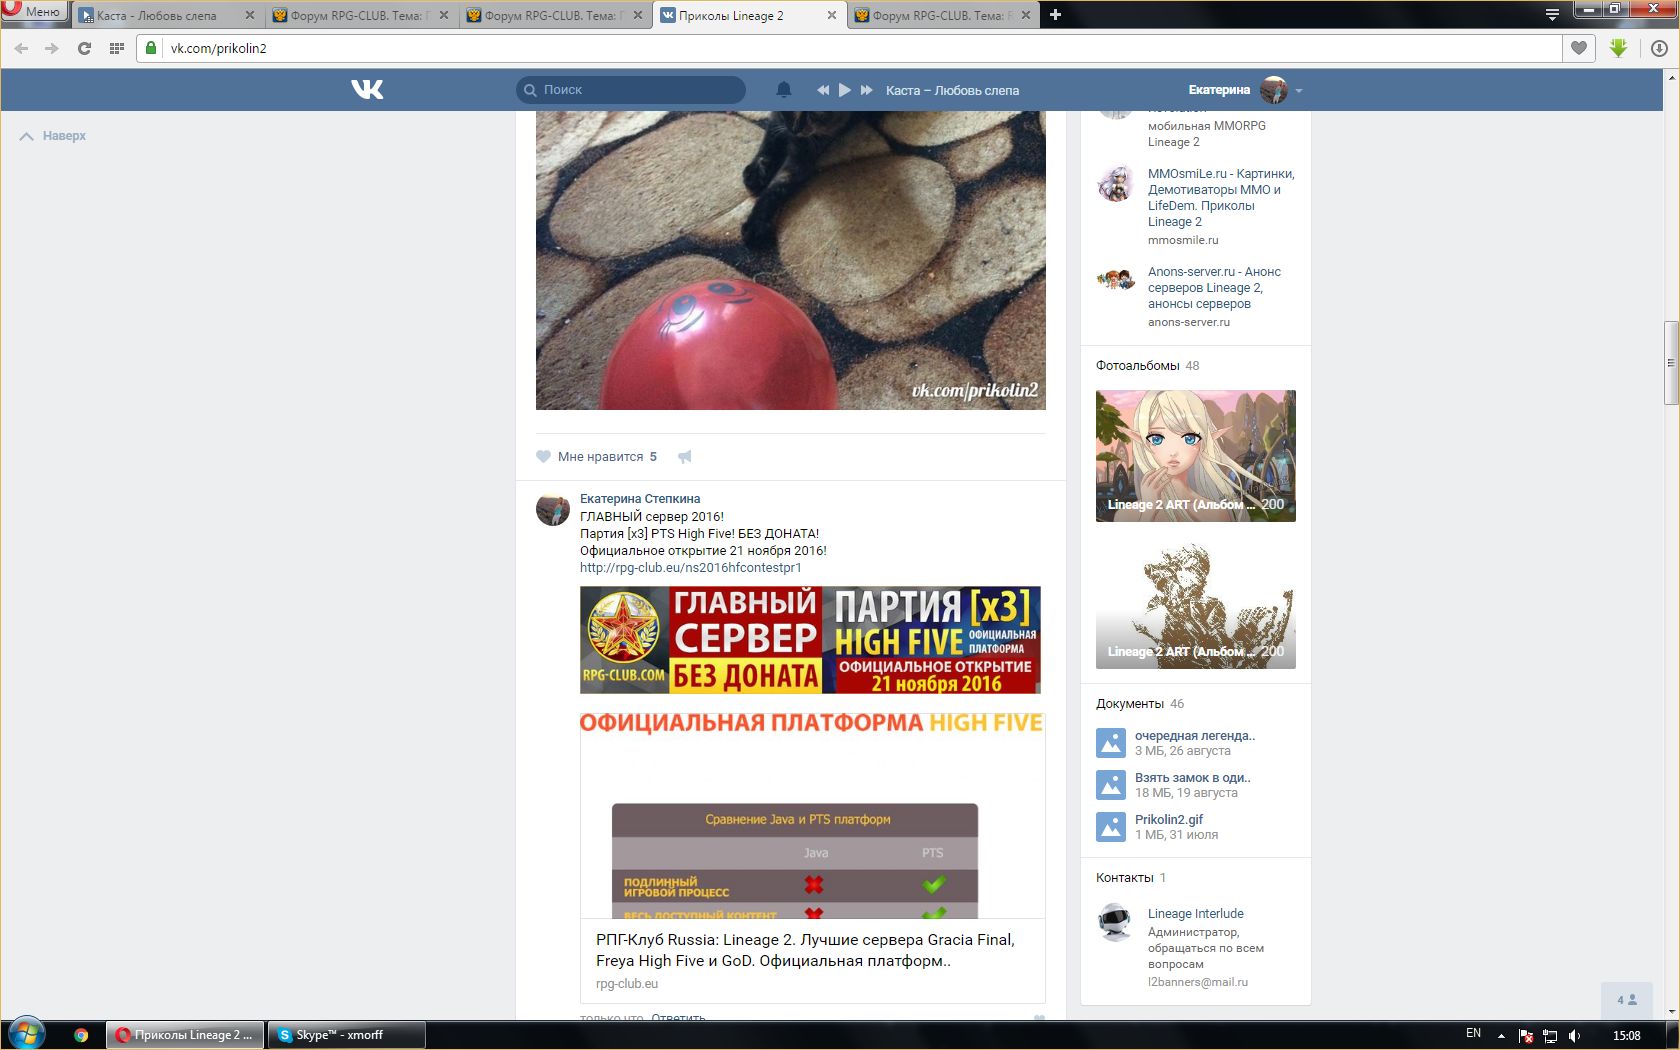Follow the rpg-club.eu/ns2016hfcontestpr1 link
1680x1050 pixels.
[x=691, y=568]
